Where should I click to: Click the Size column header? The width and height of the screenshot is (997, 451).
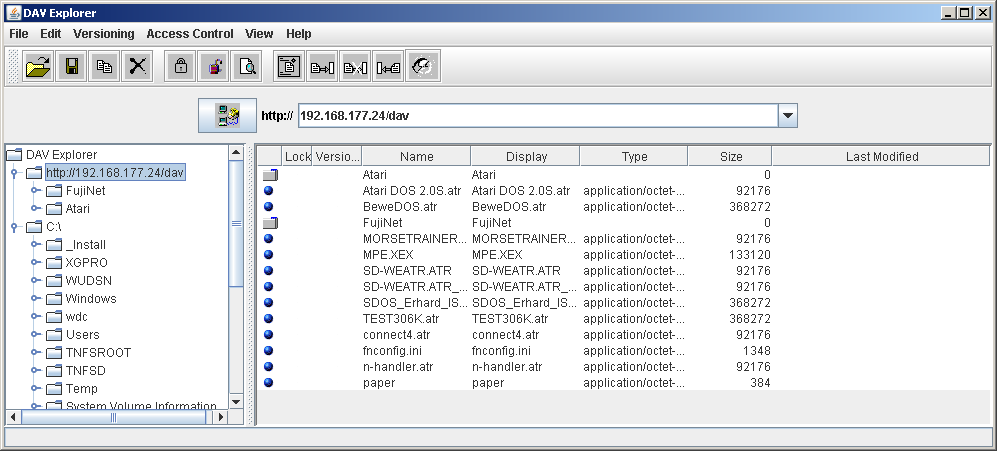[730, 157]
